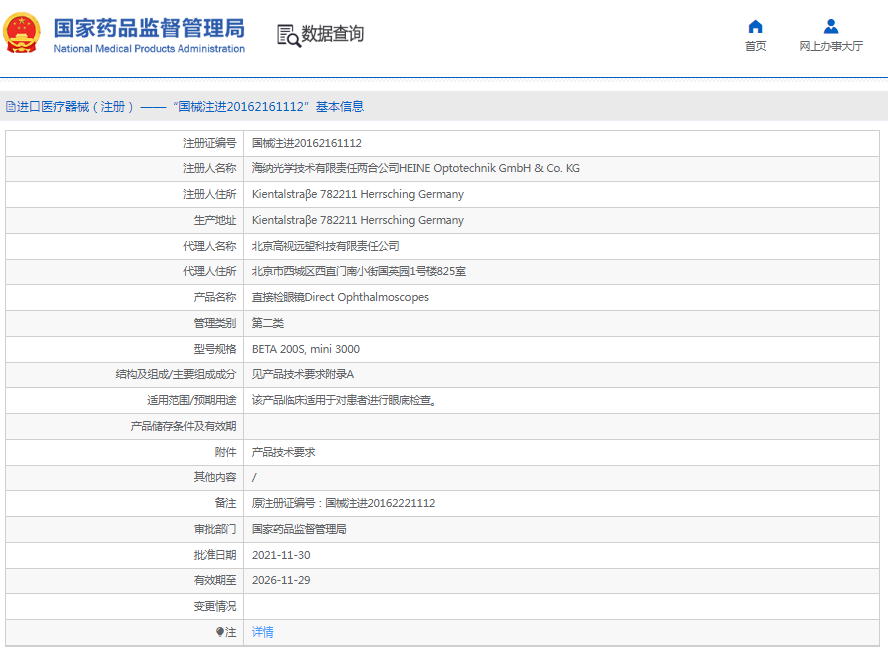Select the expiry date 2026-11-29
The height and width of the screenshot is (652, 888).
click(281, 581)
